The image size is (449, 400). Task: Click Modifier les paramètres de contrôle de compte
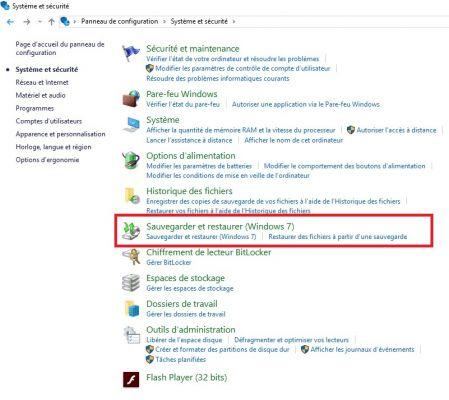click(x=243, y=69)
